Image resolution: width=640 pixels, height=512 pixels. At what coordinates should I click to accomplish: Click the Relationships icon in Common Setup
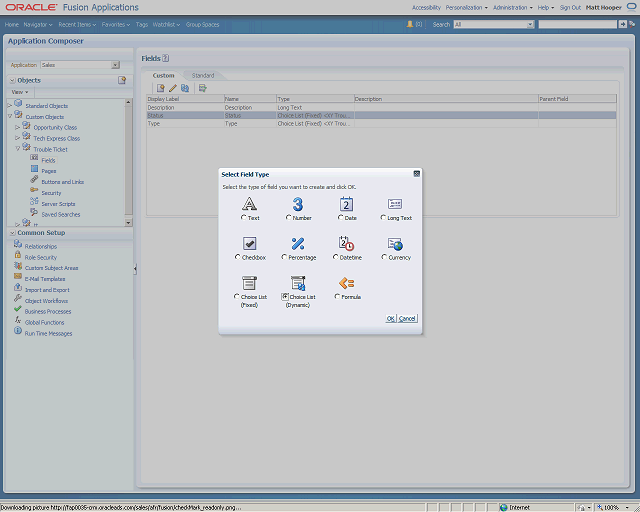tap(18, 244)
